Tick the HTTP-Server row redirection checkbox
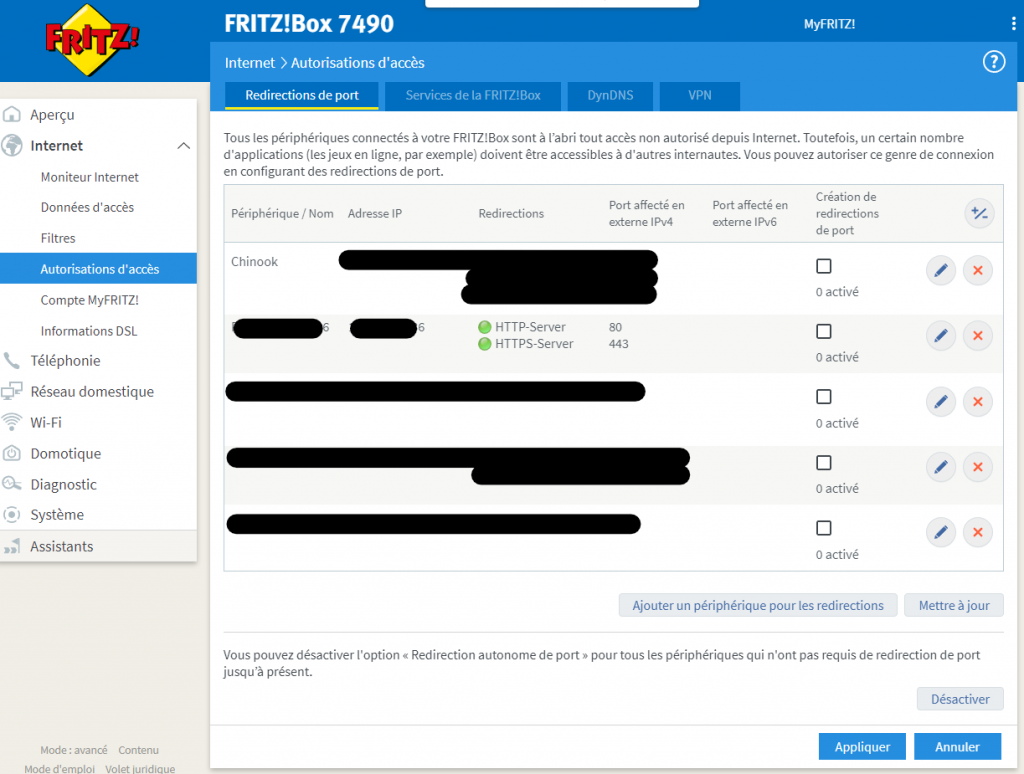 click(824, 331)
